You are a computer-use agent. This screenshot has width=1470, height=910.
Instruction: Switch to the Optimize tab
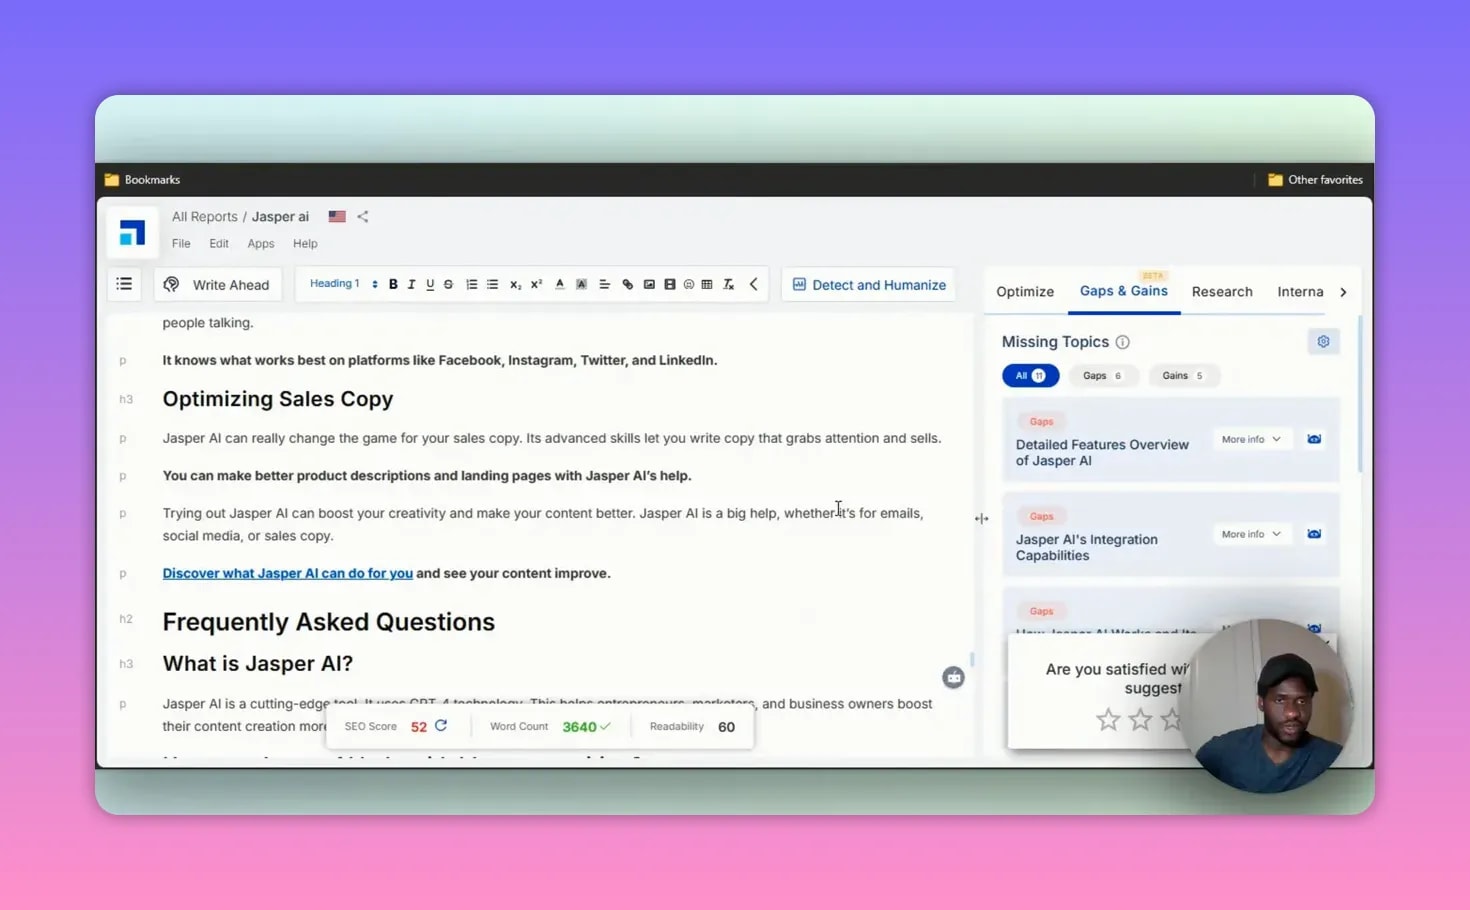click(1025, 292)
